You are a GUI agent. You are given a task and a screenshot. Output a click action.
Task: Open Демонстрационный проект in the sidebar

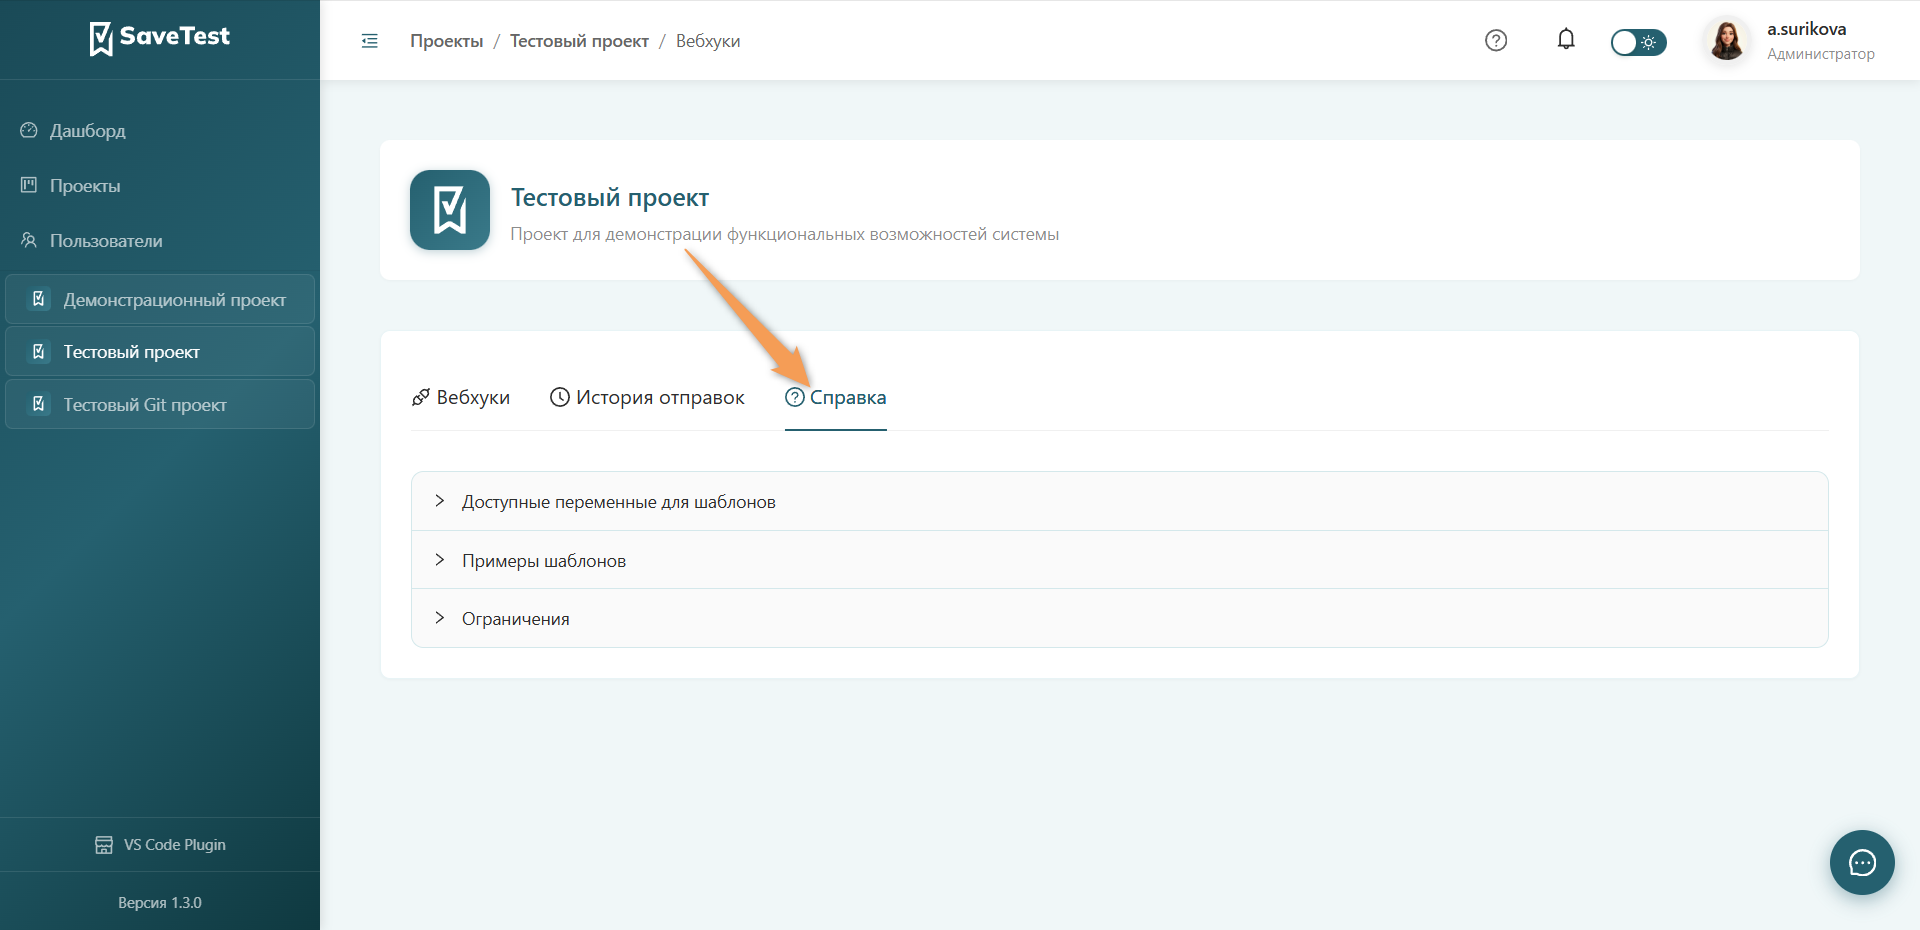(x=160, y=299)
